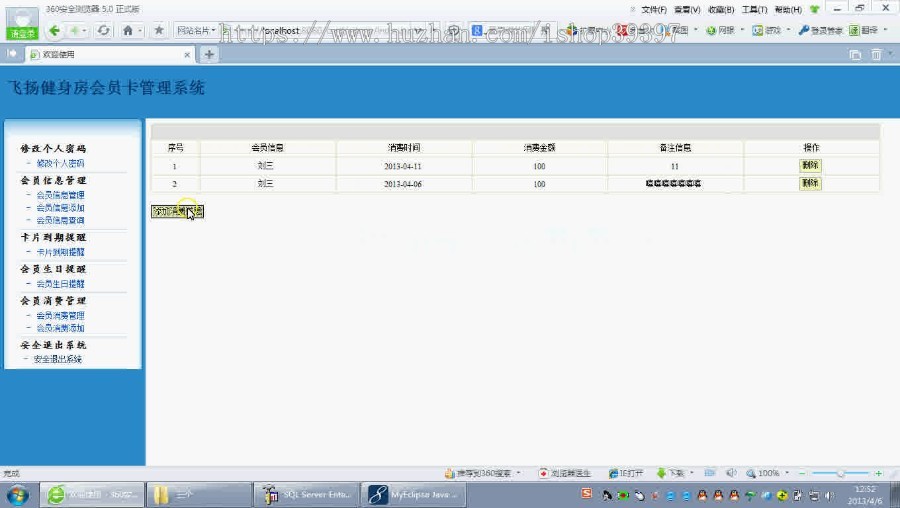This screenshot has width=900, height=508.
Task: Open 会员信息管理 link
Action: (60, 195)
